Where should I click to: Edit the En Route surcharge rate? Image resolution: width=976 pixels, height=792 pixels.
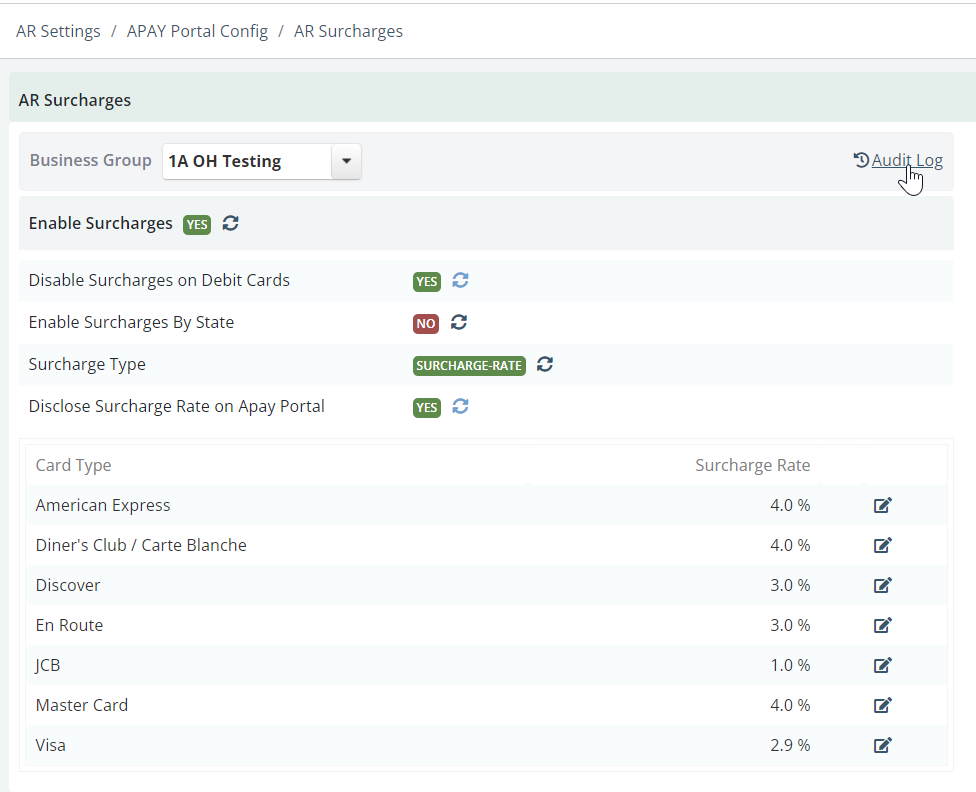pyautogui.click(x=883, y=625)
